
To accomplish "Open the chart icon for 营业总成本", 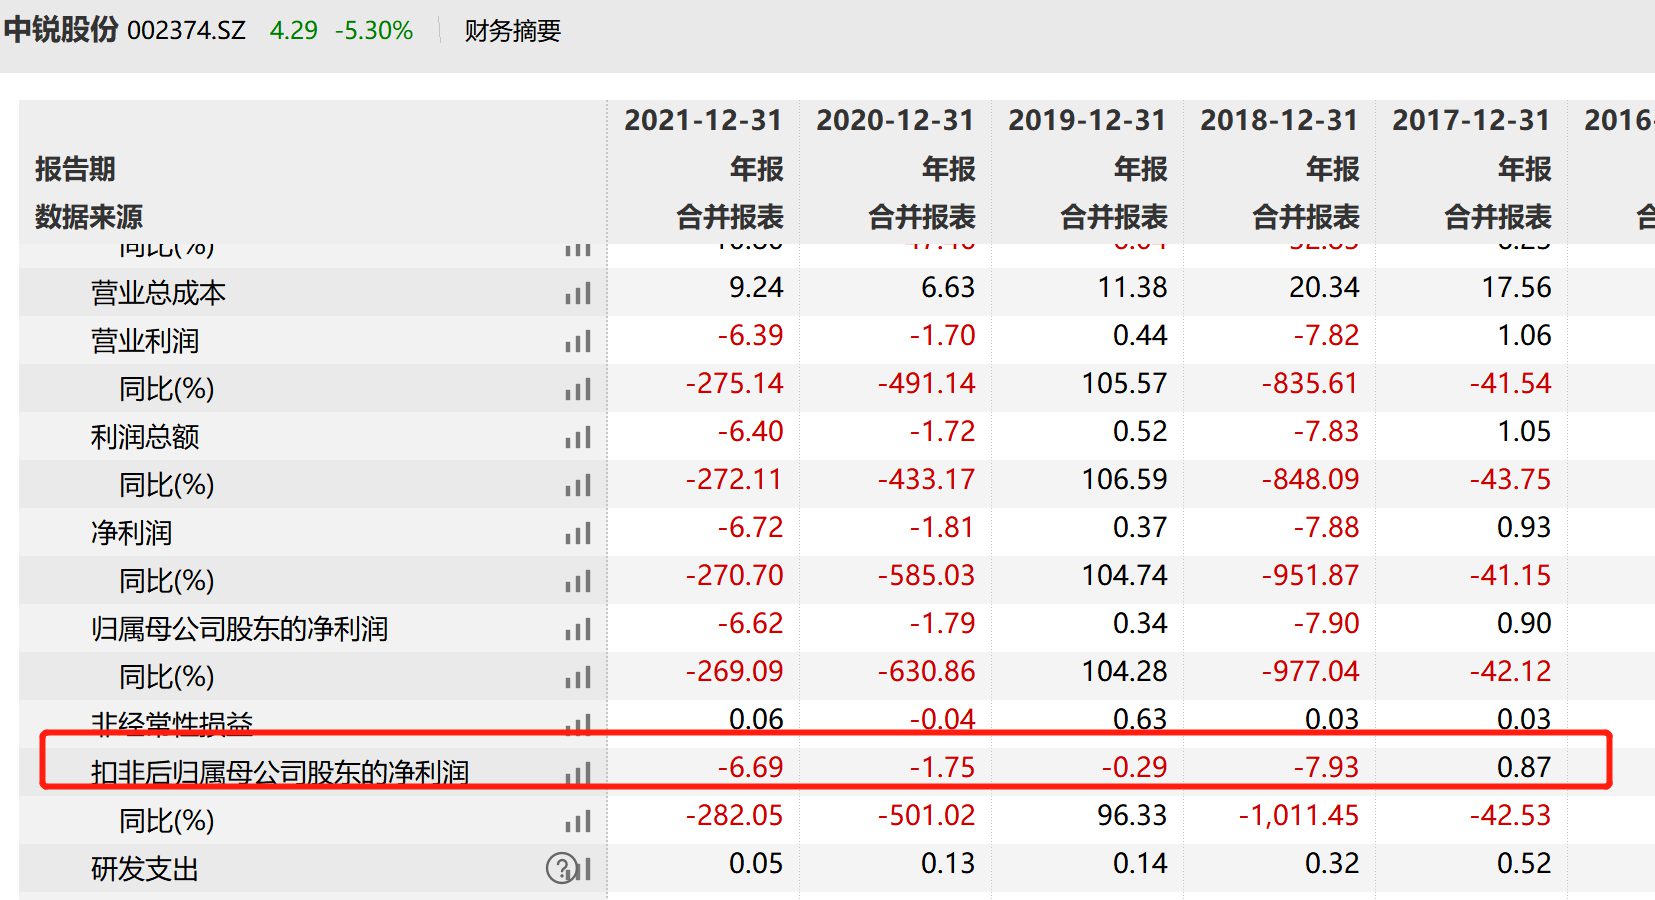I will point(578,294).
